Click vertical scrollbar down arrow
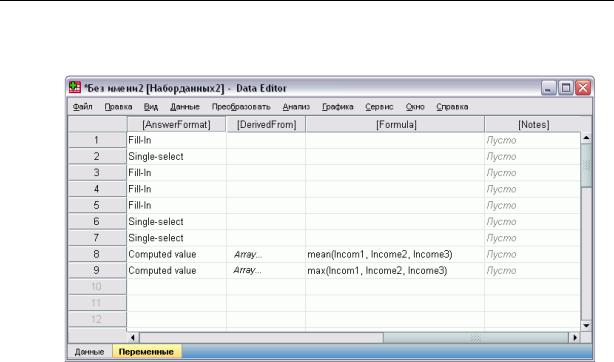The image size is (614, 362). click(x=586, y=325)
